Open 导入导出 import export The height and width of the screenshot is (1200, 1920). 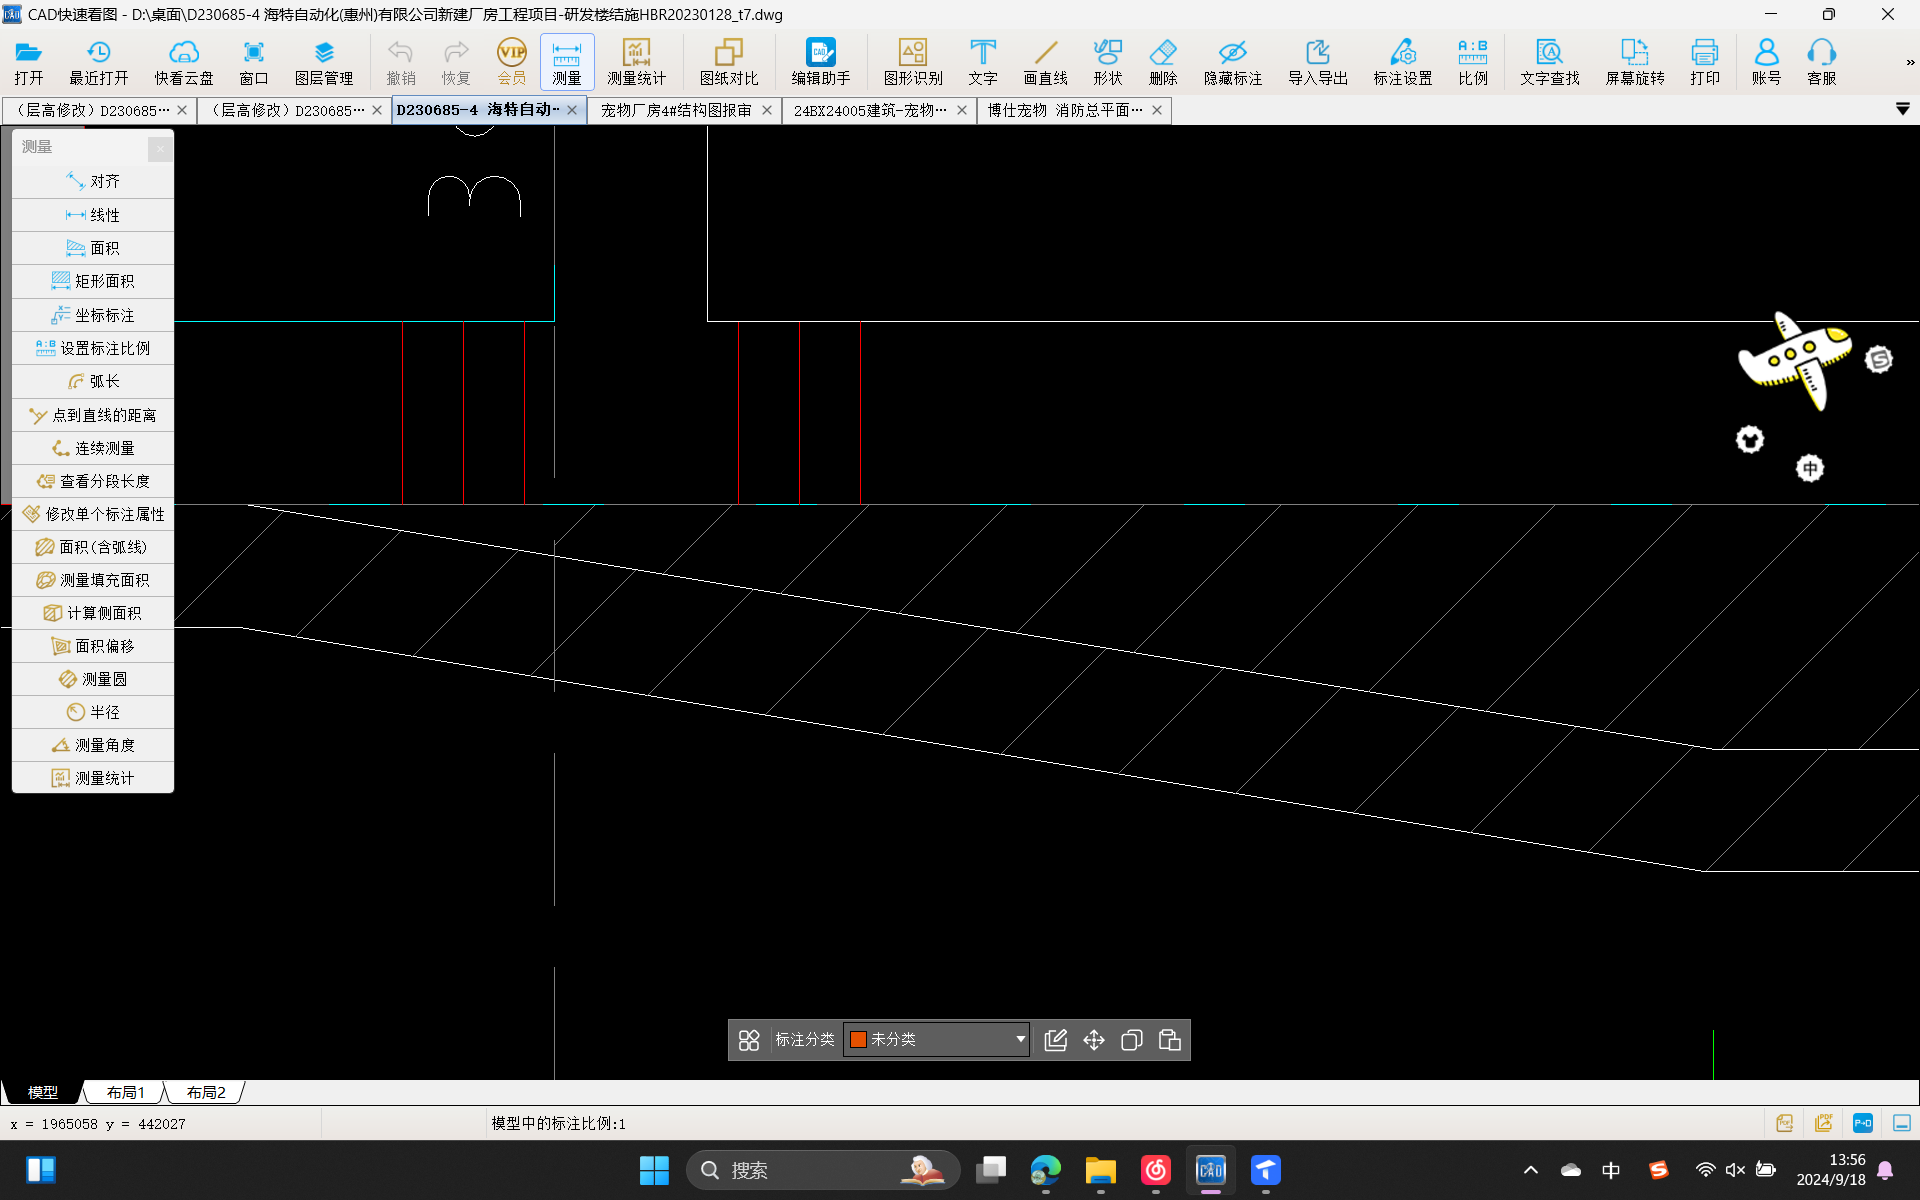click(1318, 63)
